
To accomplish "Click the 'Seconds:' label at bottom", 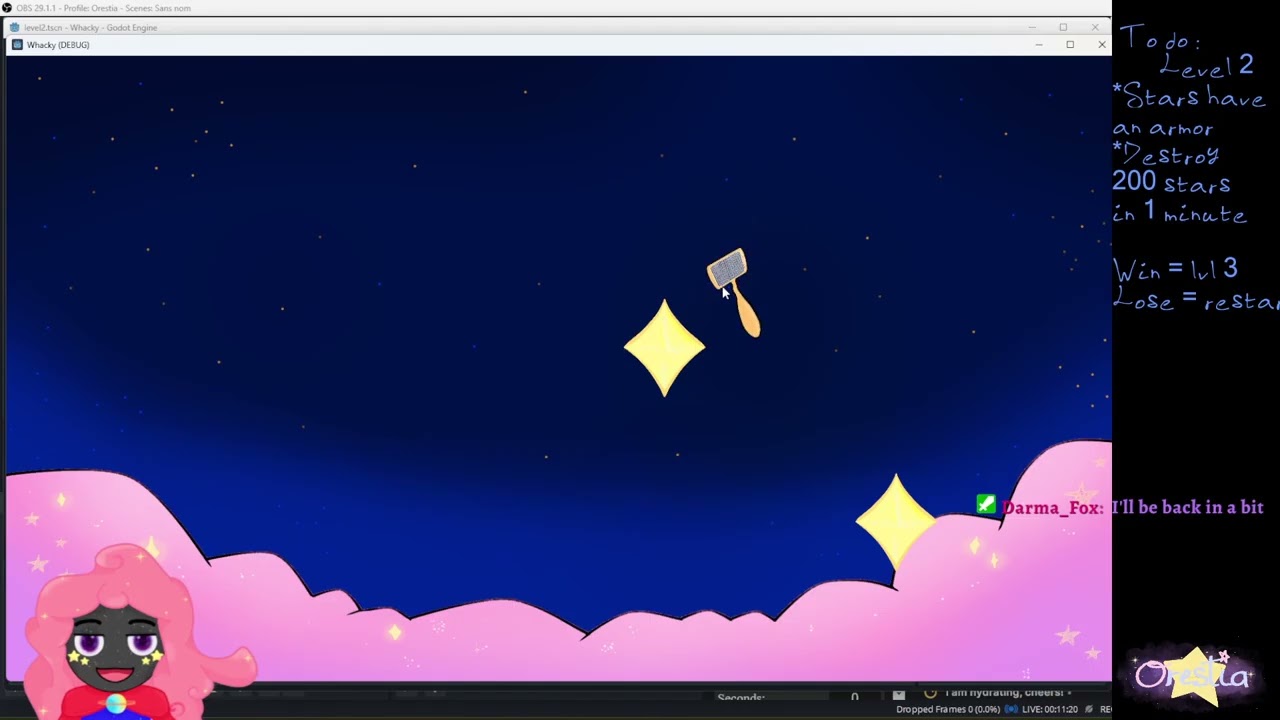I will point(741,697).
